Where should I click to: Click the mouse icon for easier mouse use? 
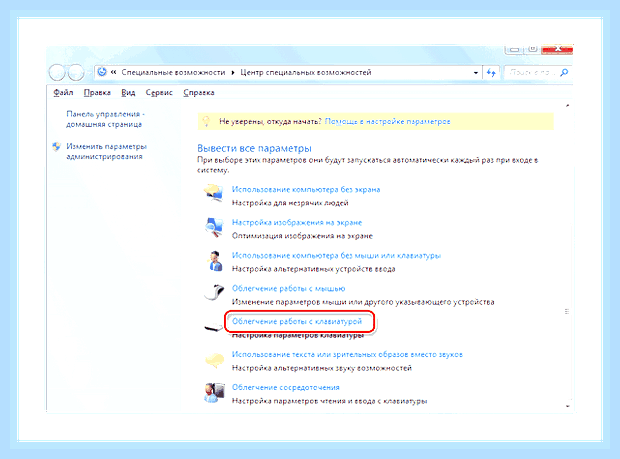coord(214,293)
